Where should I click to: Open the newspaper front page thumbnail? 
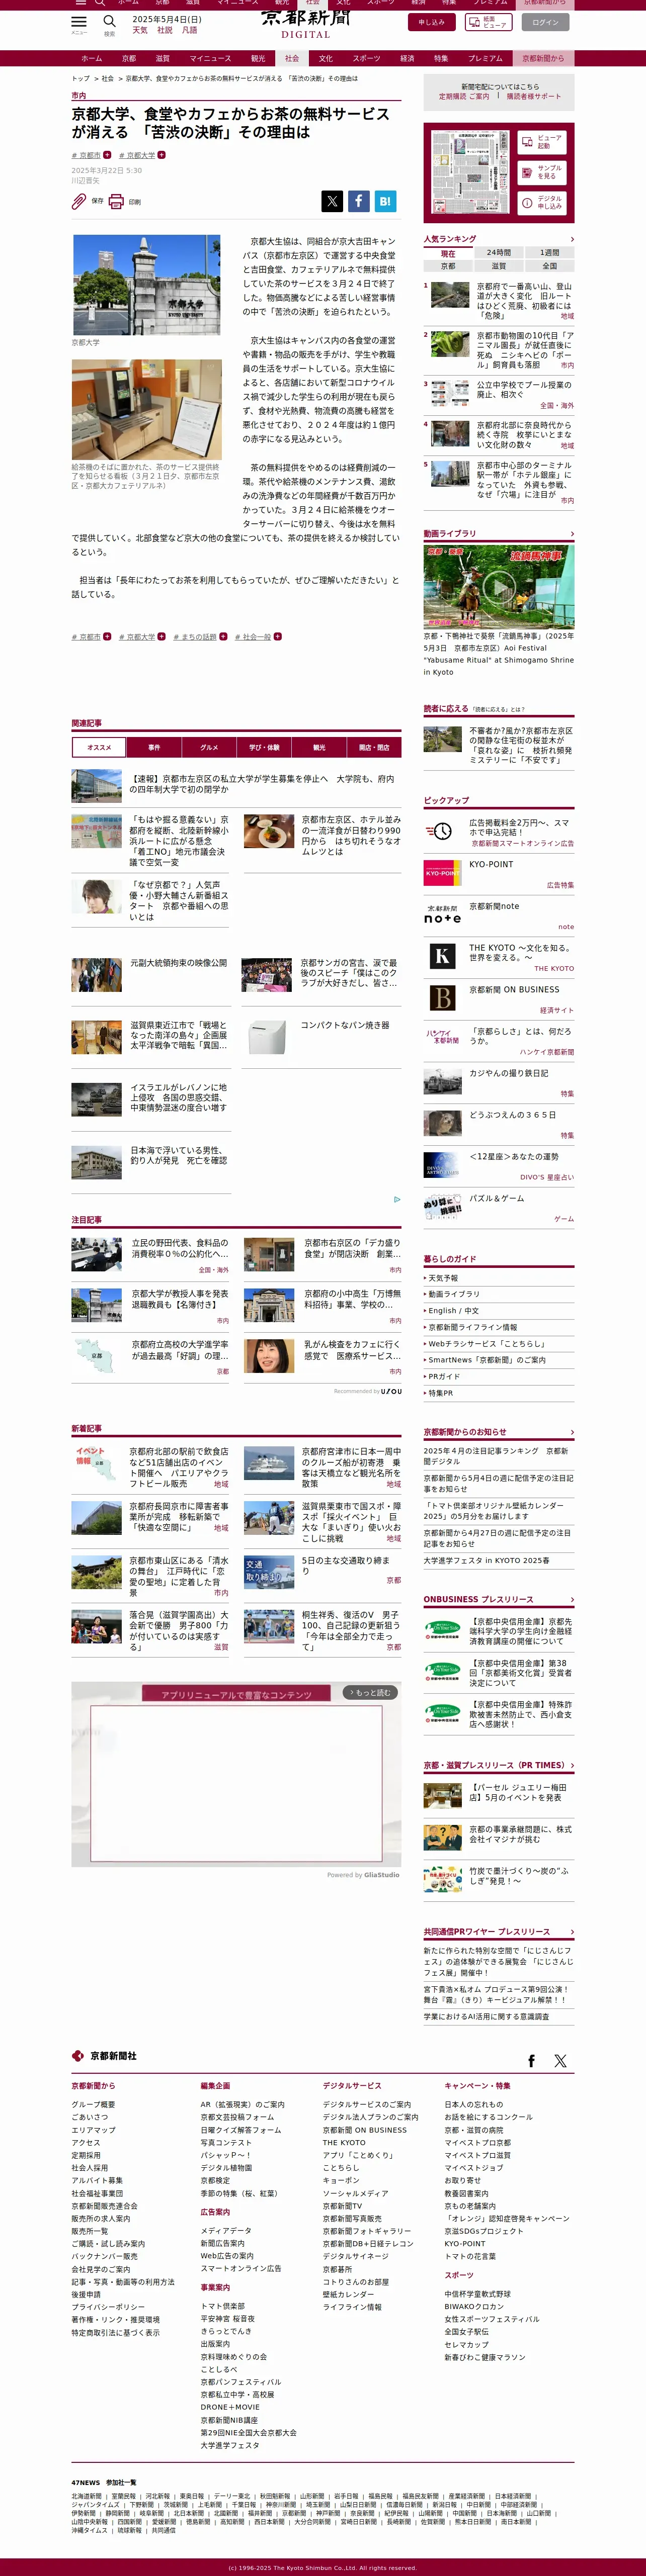(469, 171)
